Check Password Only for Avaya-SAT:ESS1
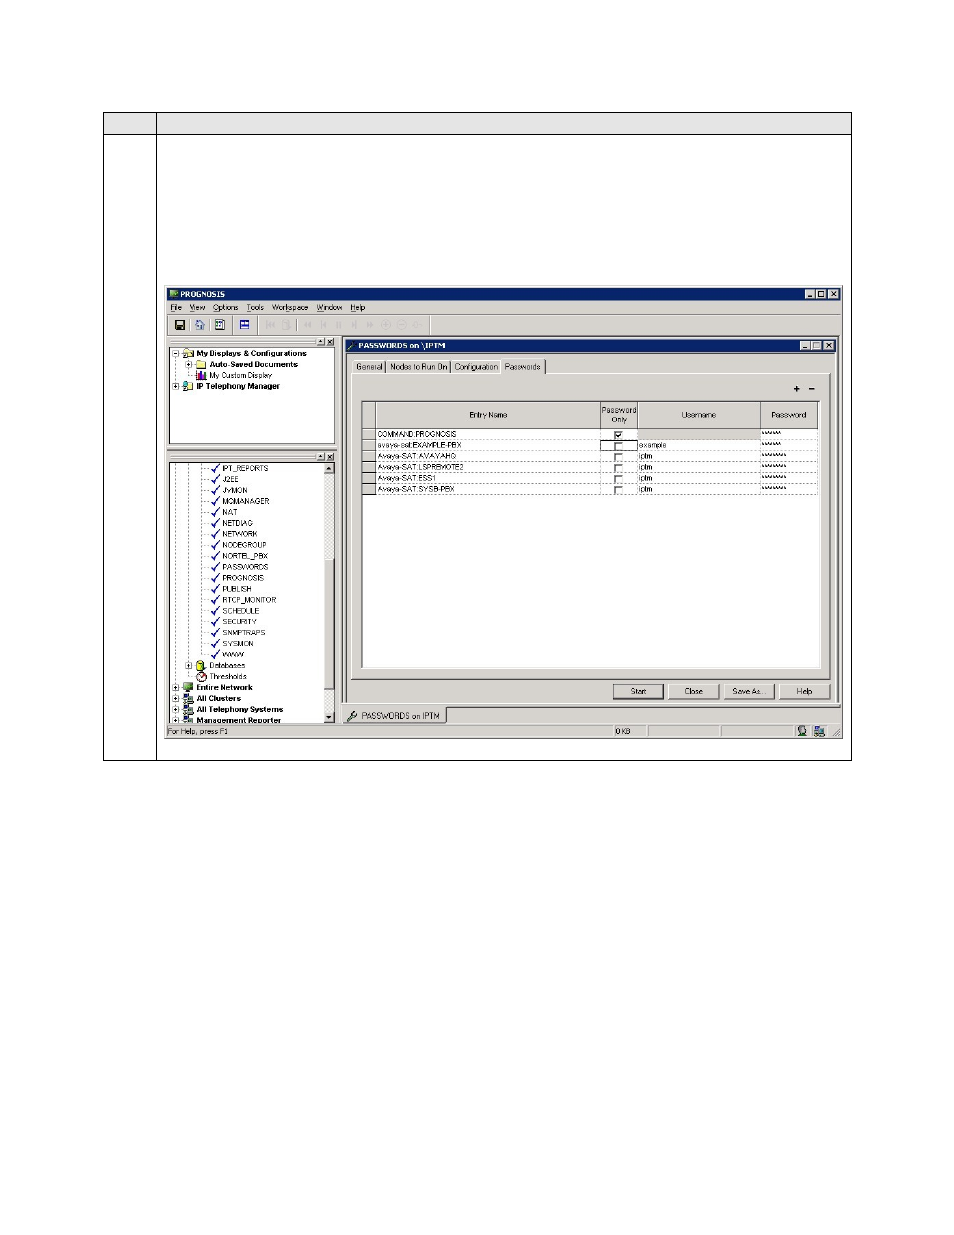Screen dimensions: 954x1235 click(x=618, y=478)
